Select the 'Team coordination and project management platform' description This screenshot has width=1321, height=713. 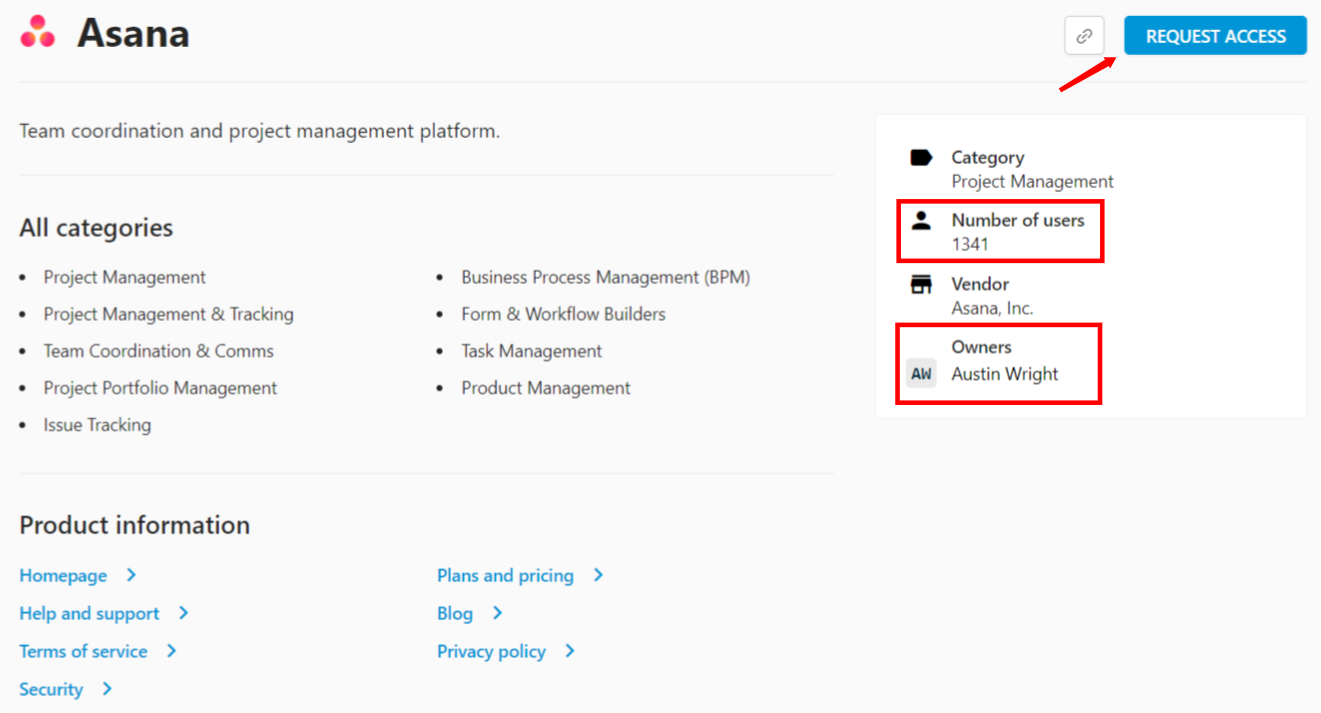tap(259, 131)
